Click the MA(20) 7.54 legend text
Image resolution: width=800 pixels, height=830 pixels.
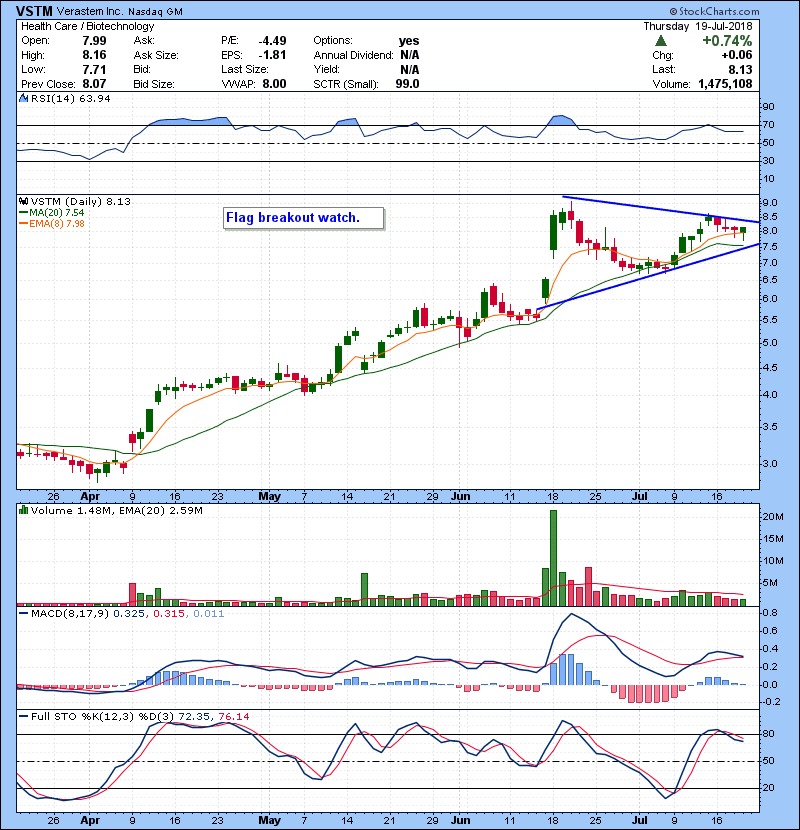(57, 213)
